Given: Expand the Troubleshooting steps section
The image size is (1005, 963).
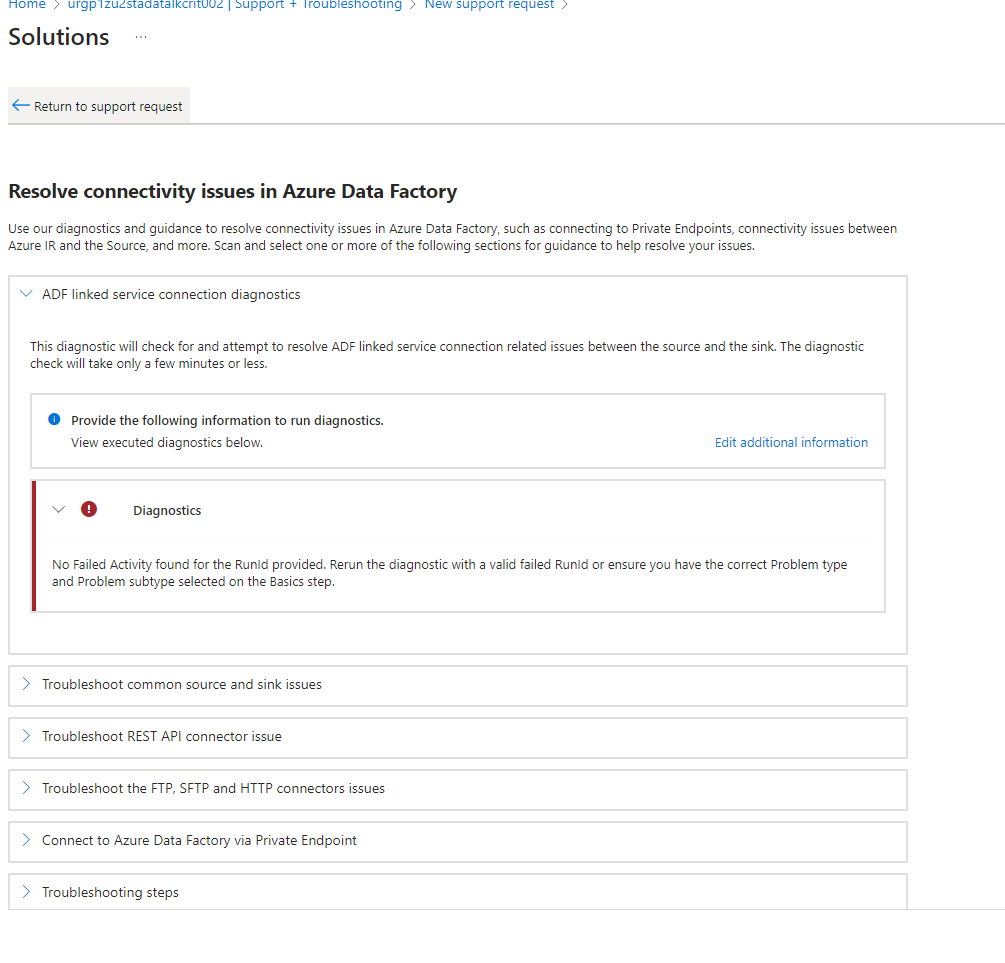Looking at the screenshot, I should [x=458, y=892].
